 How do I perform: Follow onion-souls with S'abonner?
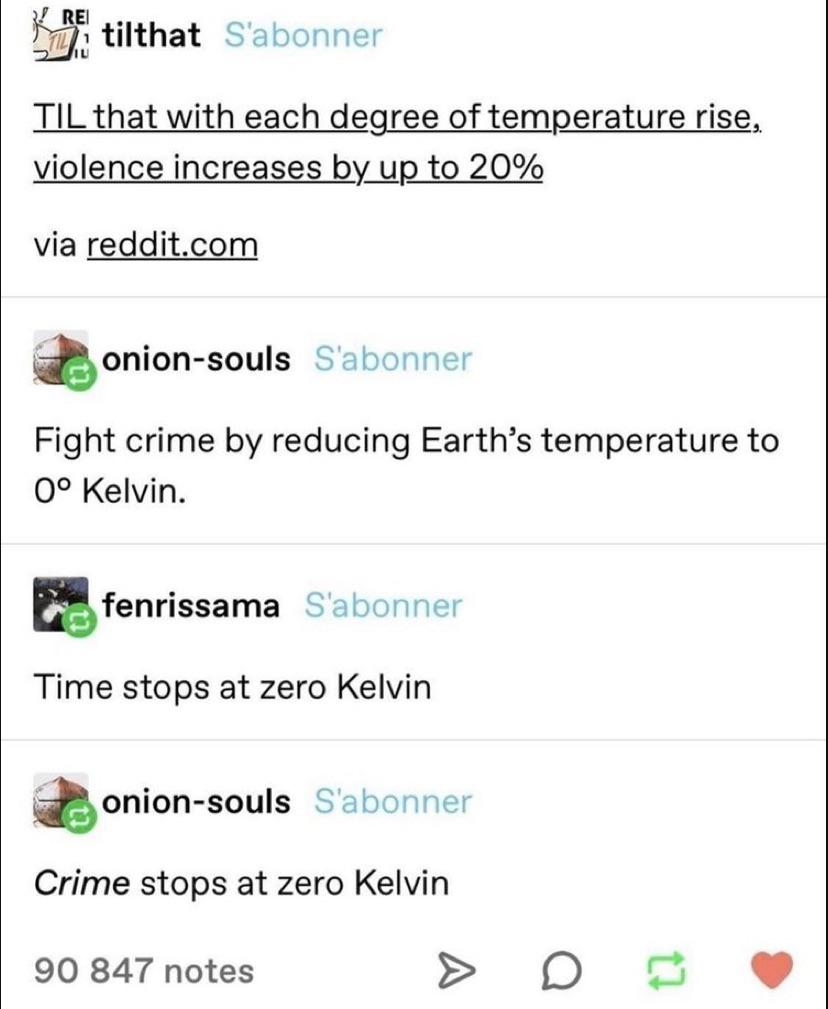pyautogui.click(x=392, y=359)
